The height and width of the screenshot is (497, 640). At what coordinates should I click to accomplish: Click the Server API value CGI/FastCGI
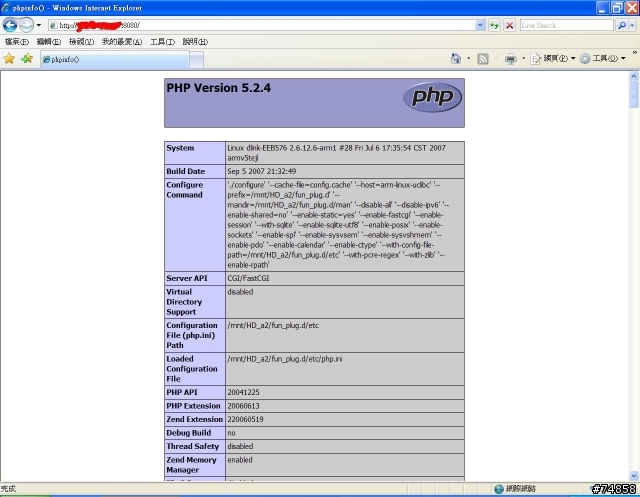tap(248, 278)
